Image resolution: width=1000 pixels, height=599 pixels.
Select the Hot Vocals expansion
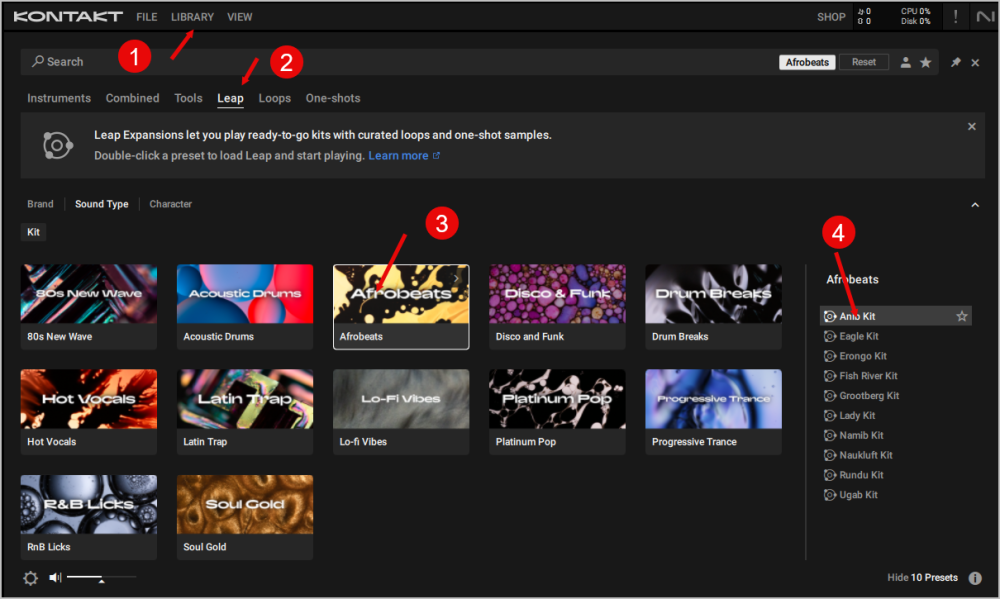[89, 412]
